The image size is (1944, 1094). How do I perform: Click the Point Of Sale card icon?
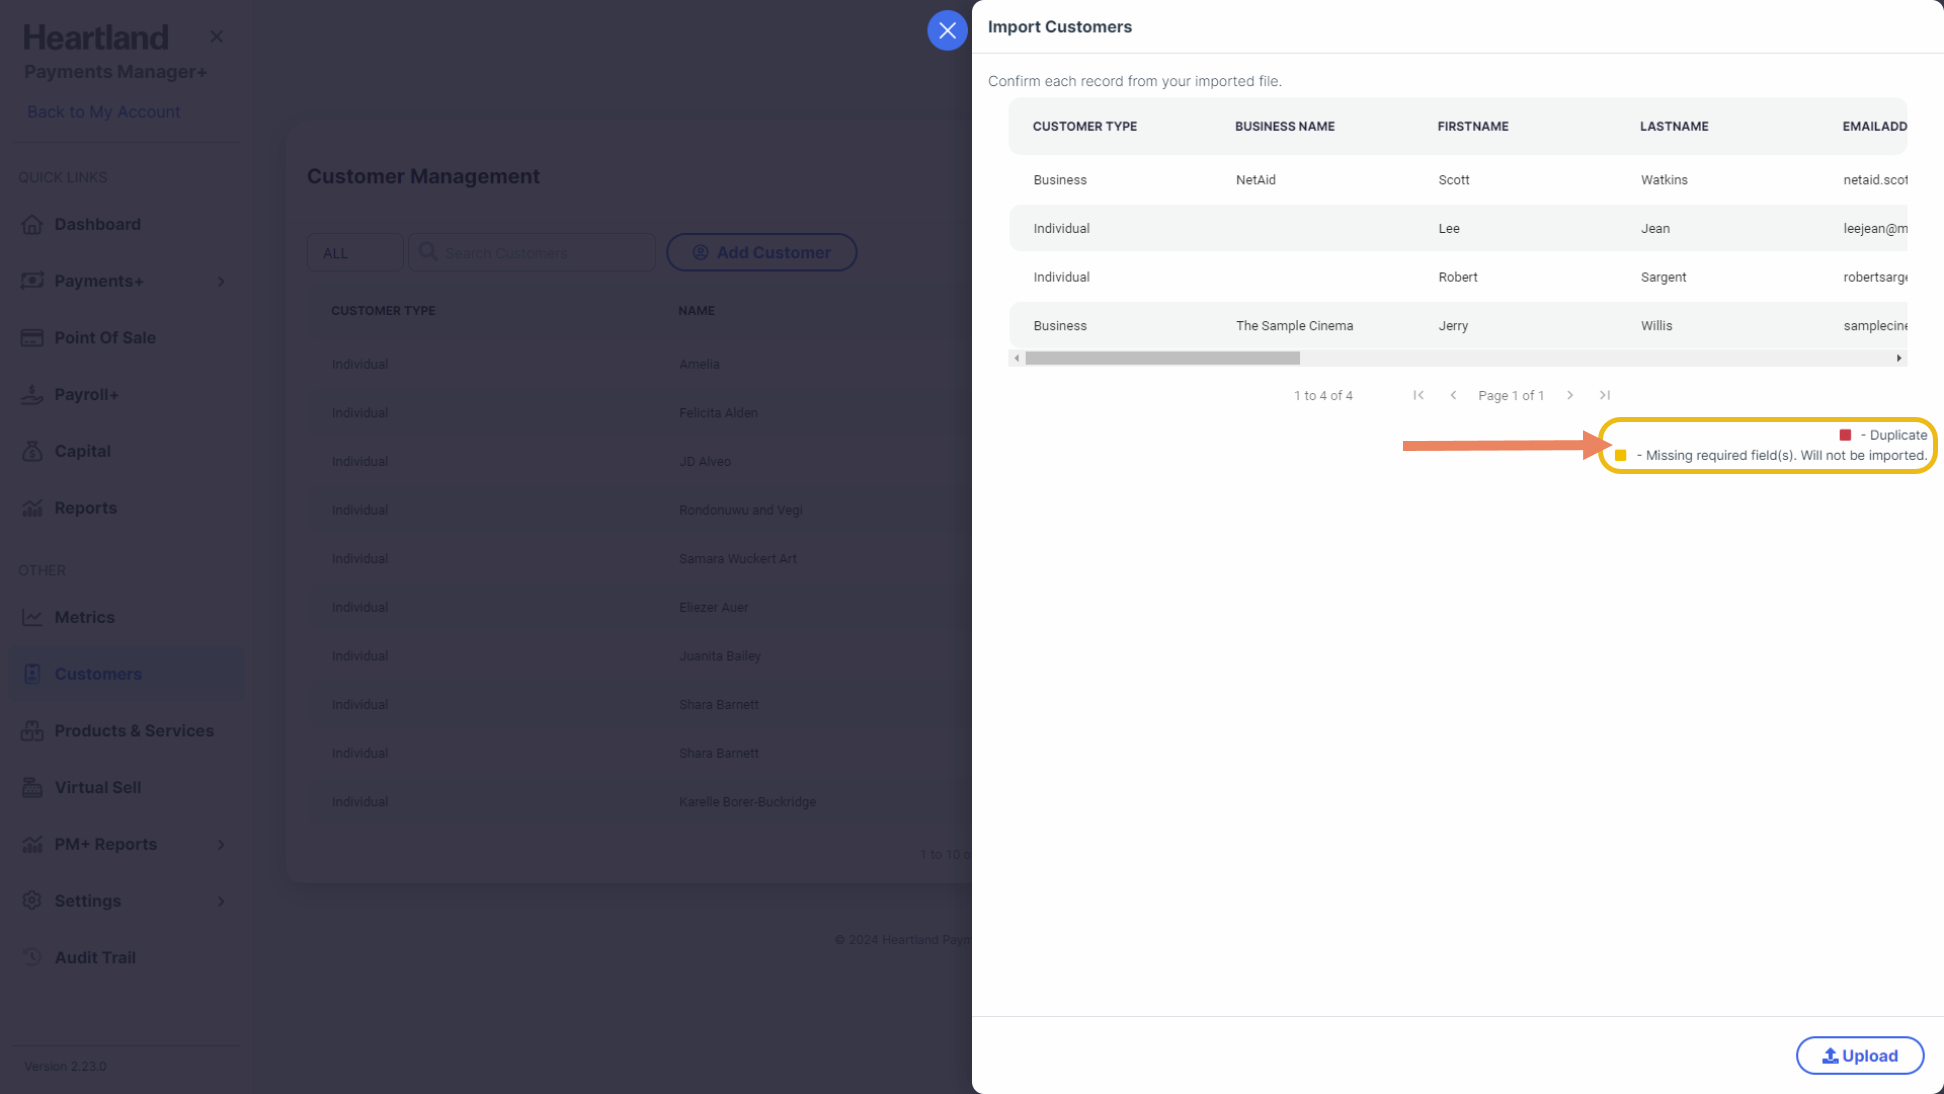click(32, 338)
